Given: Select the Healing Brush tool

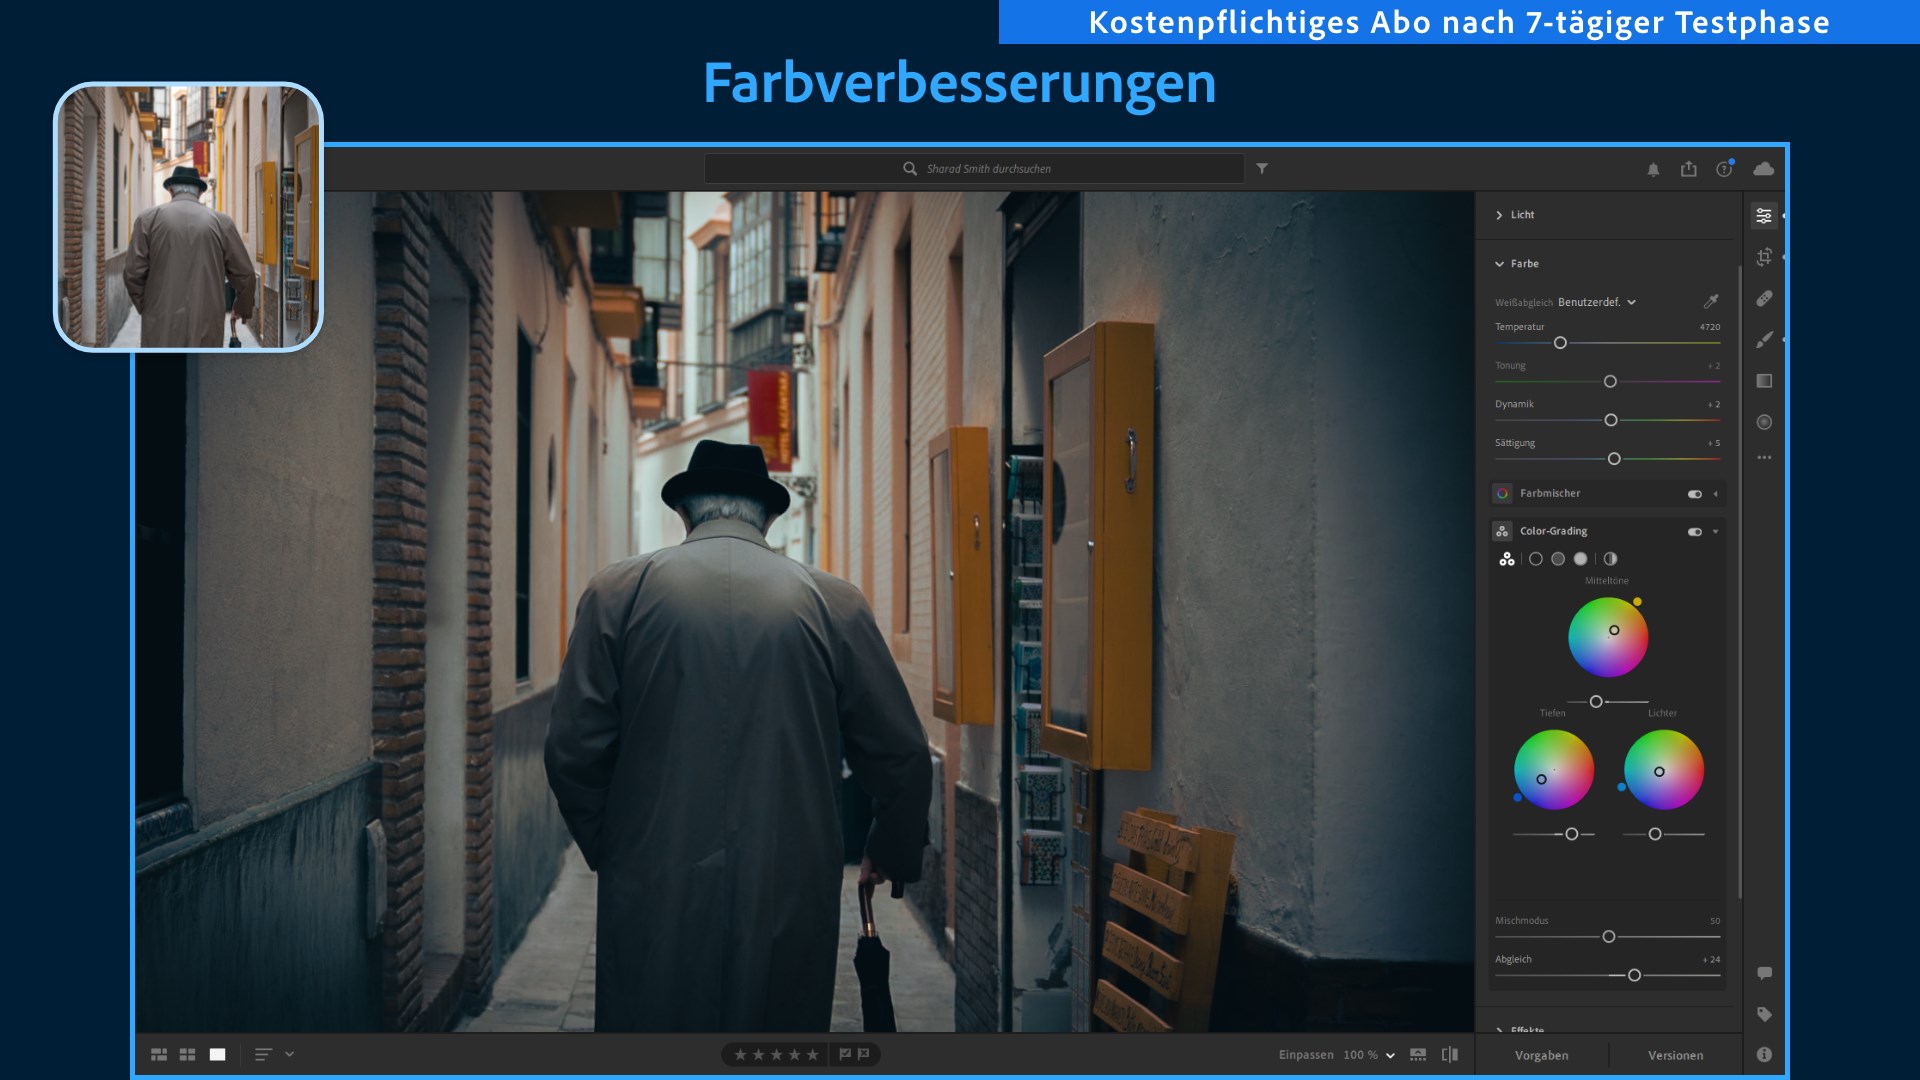Looking at the screenshot, I should click(1764, 299).
